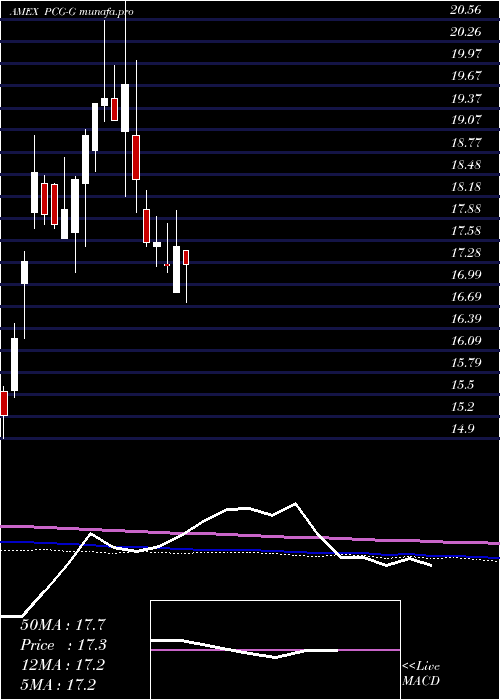Click the 16.99 price axis label
The image size is (500, 700).
pyautogui.click(x=466, y=274)
